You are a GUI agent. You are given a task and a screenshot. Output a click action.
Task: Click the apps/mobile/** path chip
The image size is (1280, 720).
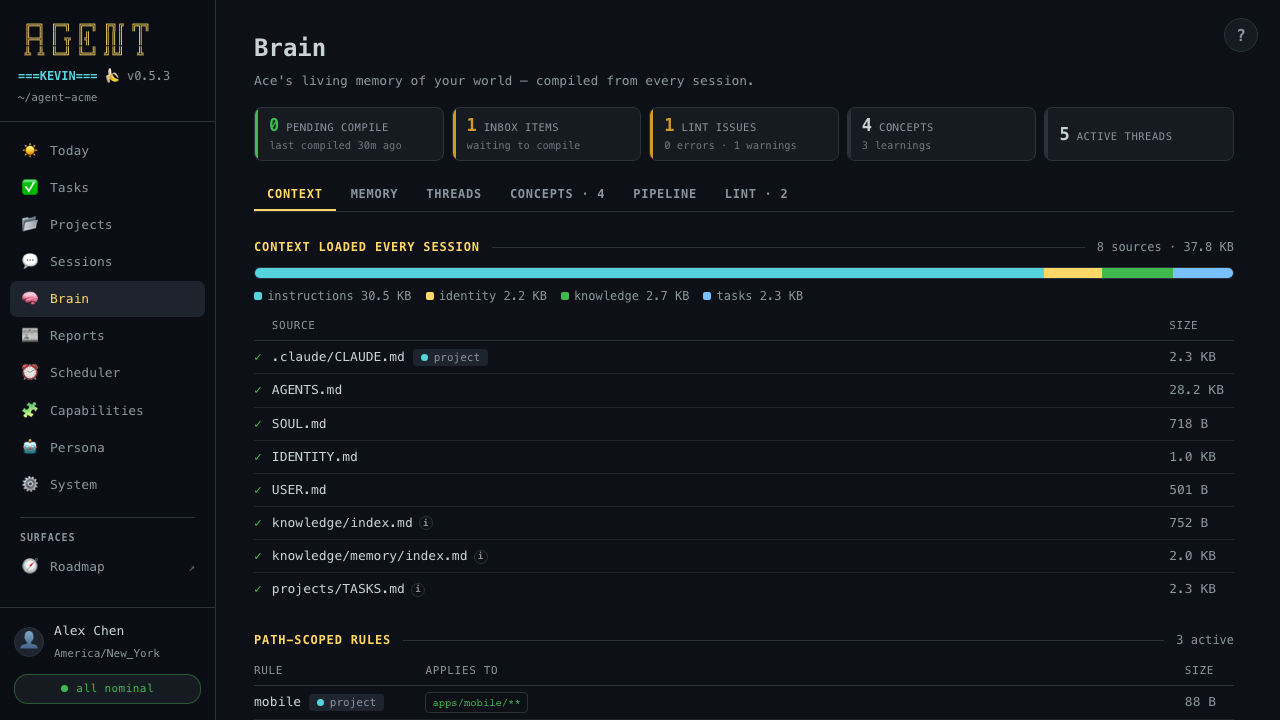476,703
